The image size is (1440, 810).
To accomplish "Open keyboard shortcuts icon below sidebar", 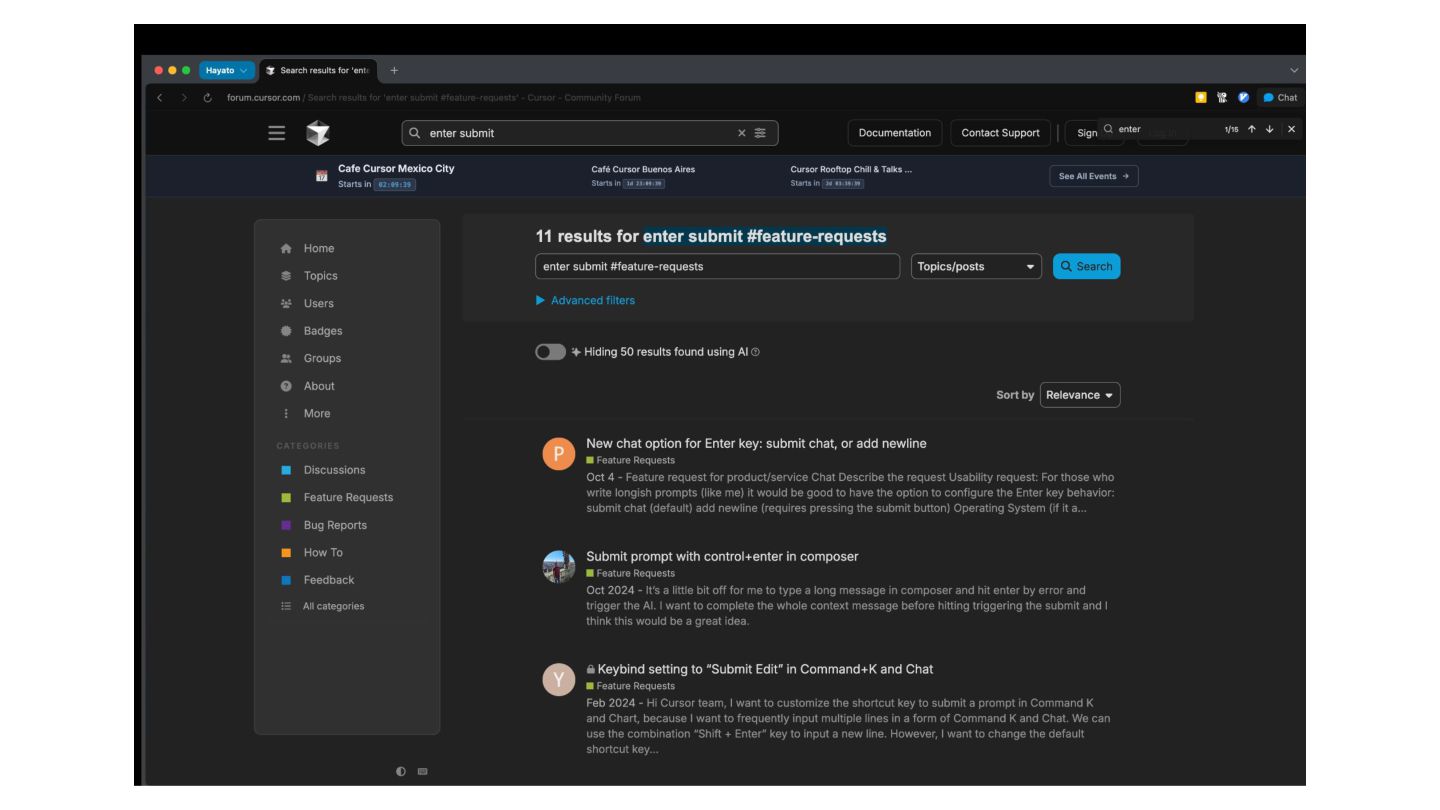I will click(x=422, y=771).
